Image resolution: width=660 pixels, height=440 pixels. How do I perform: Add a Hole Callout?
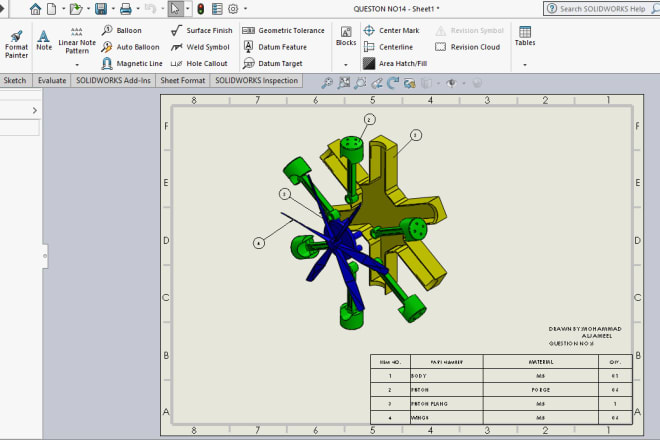coord(199,64)
